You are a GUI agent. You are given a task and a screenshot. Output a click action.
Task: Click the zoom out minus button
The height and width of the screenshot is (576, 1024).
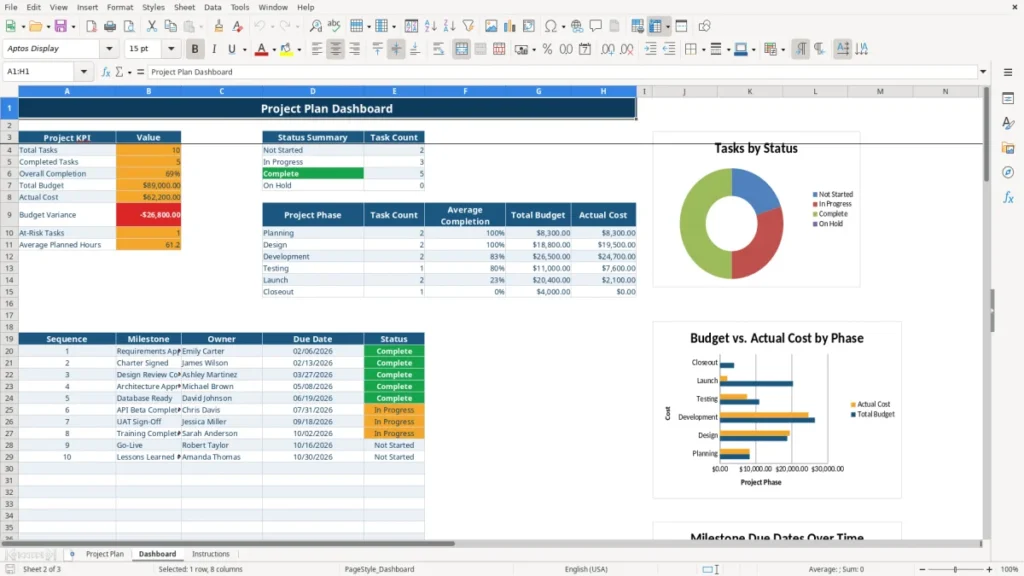coord(922,569)
